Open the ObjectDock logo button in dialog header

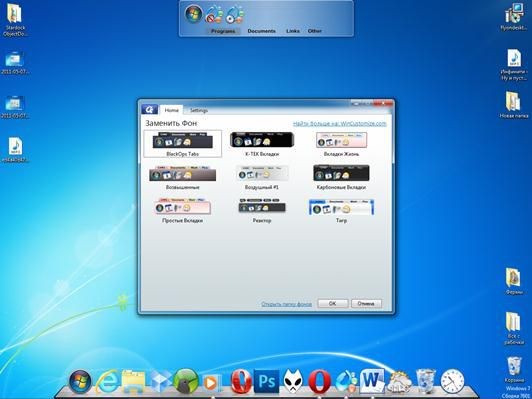point(150,110)
